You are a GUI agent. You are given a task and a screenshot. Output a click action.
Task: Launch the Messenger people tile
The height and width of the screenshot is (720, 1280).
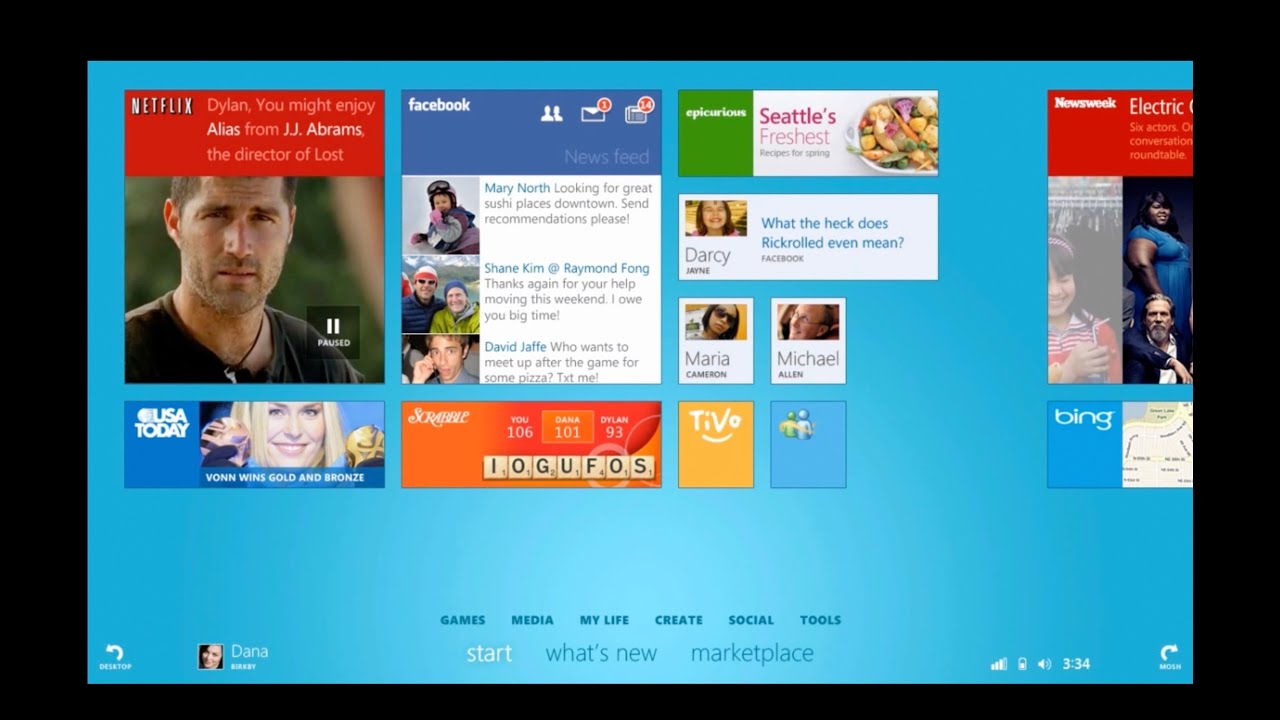[x=808, y=444]
